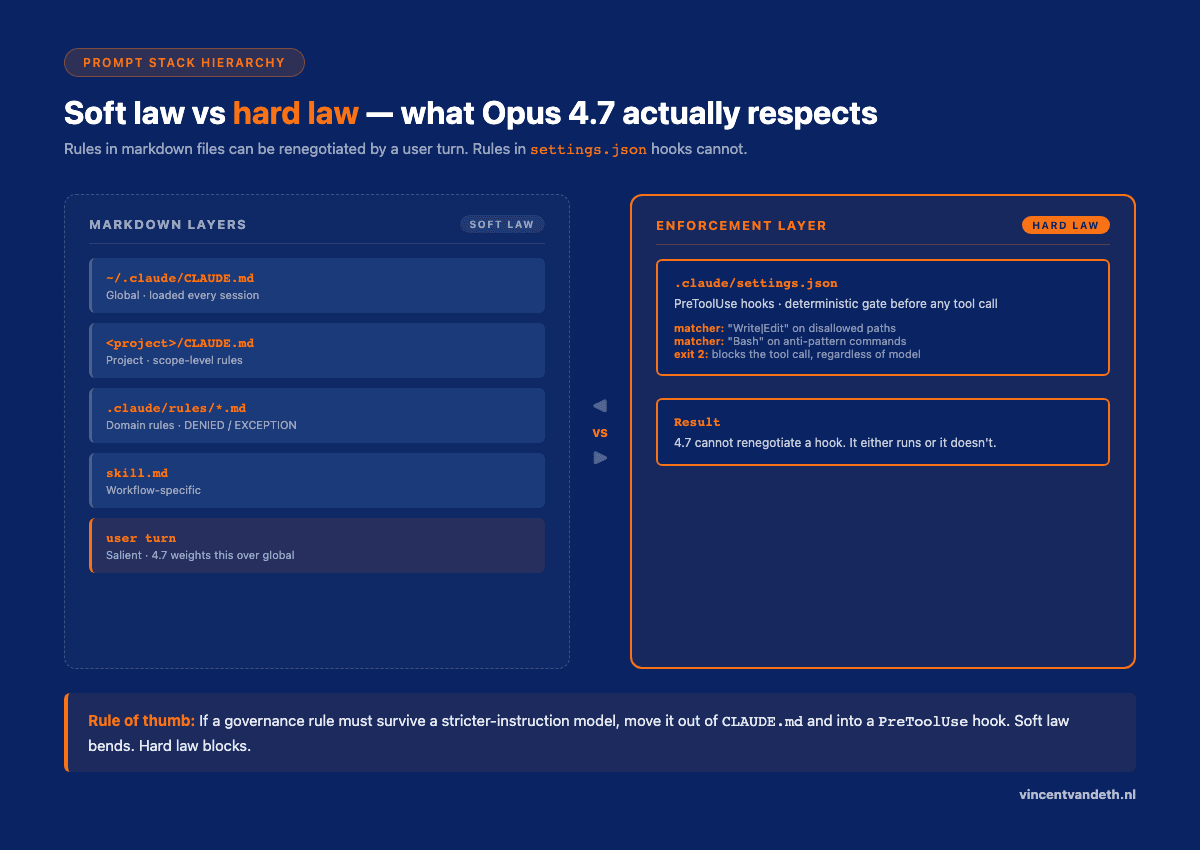Expand the MARKDOWN LAYERS panel
Viewport: 1200px width, 850px height.
coord(317,428)
